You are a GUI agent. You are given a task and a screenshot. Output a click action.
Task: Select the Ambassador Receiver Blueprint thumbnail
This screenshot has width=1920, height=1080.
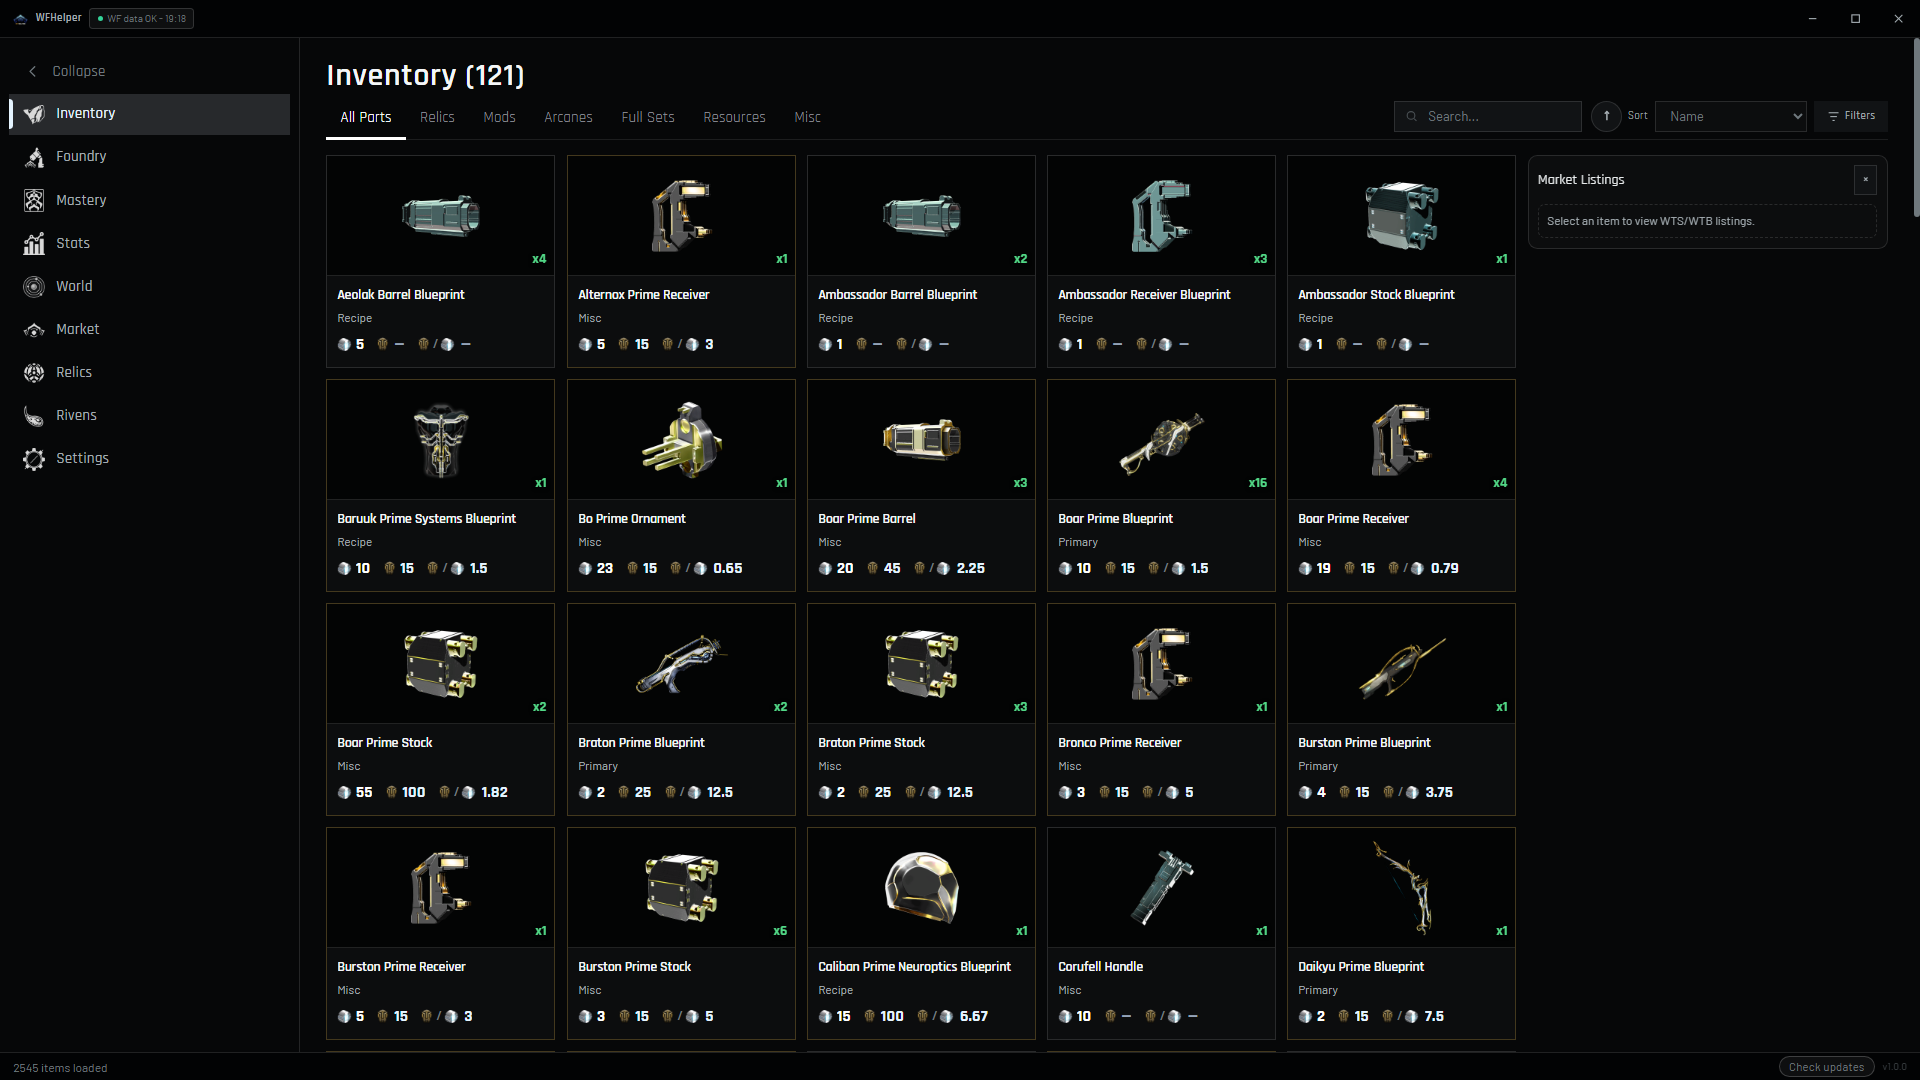click(1161, 216)
